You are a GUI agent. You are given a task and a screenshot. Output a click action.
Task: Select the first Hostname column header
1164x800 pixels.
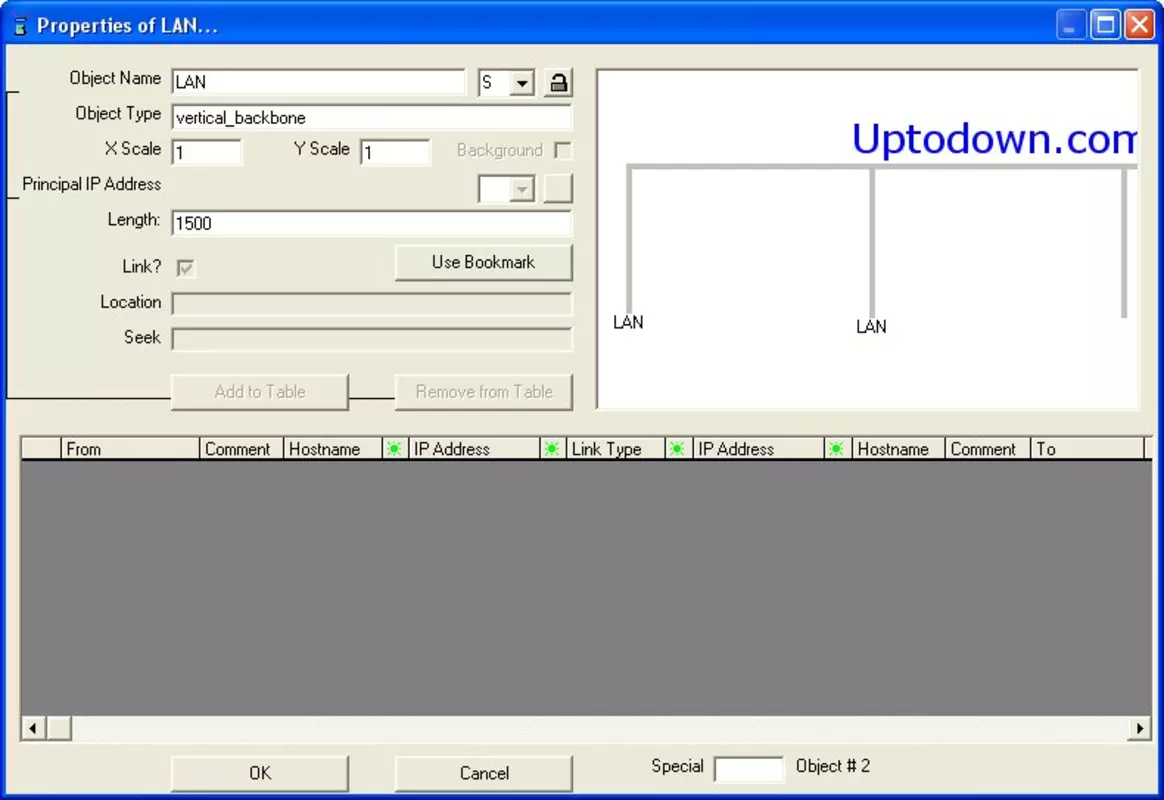click(333, 449)
